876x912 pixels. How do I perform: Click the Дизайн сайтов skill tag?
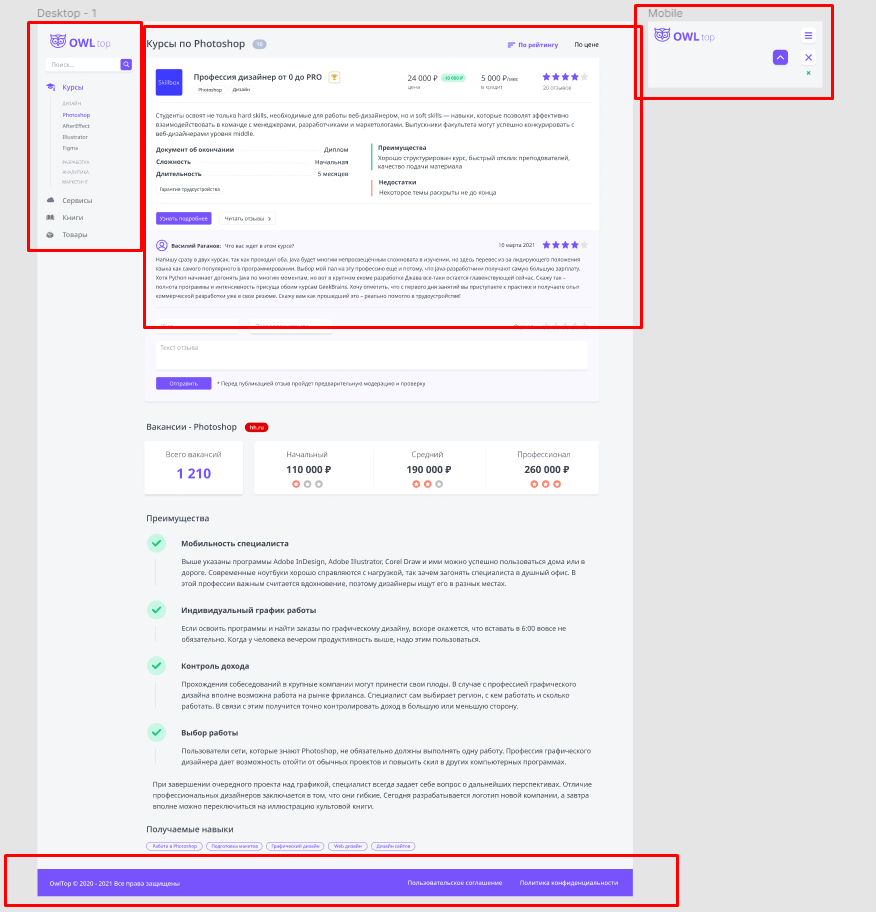pyautogui.click(x=393, y=846)
